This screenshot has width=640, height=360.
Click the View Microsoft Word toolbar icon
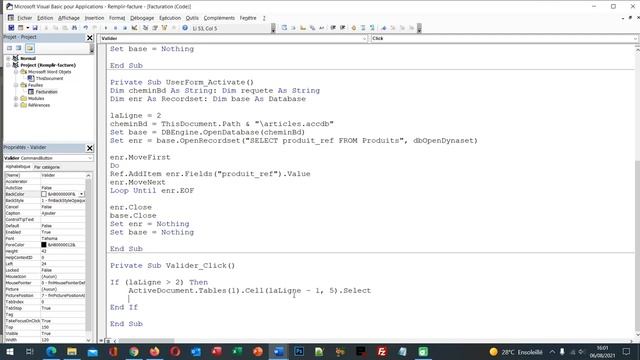11,28
